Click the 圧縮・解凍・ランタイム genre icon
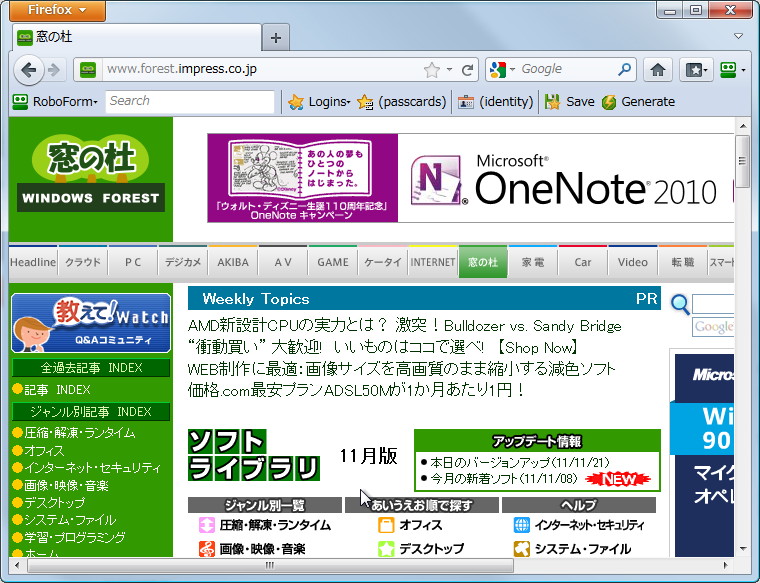 pyautogui.click(x=207, y=525)
